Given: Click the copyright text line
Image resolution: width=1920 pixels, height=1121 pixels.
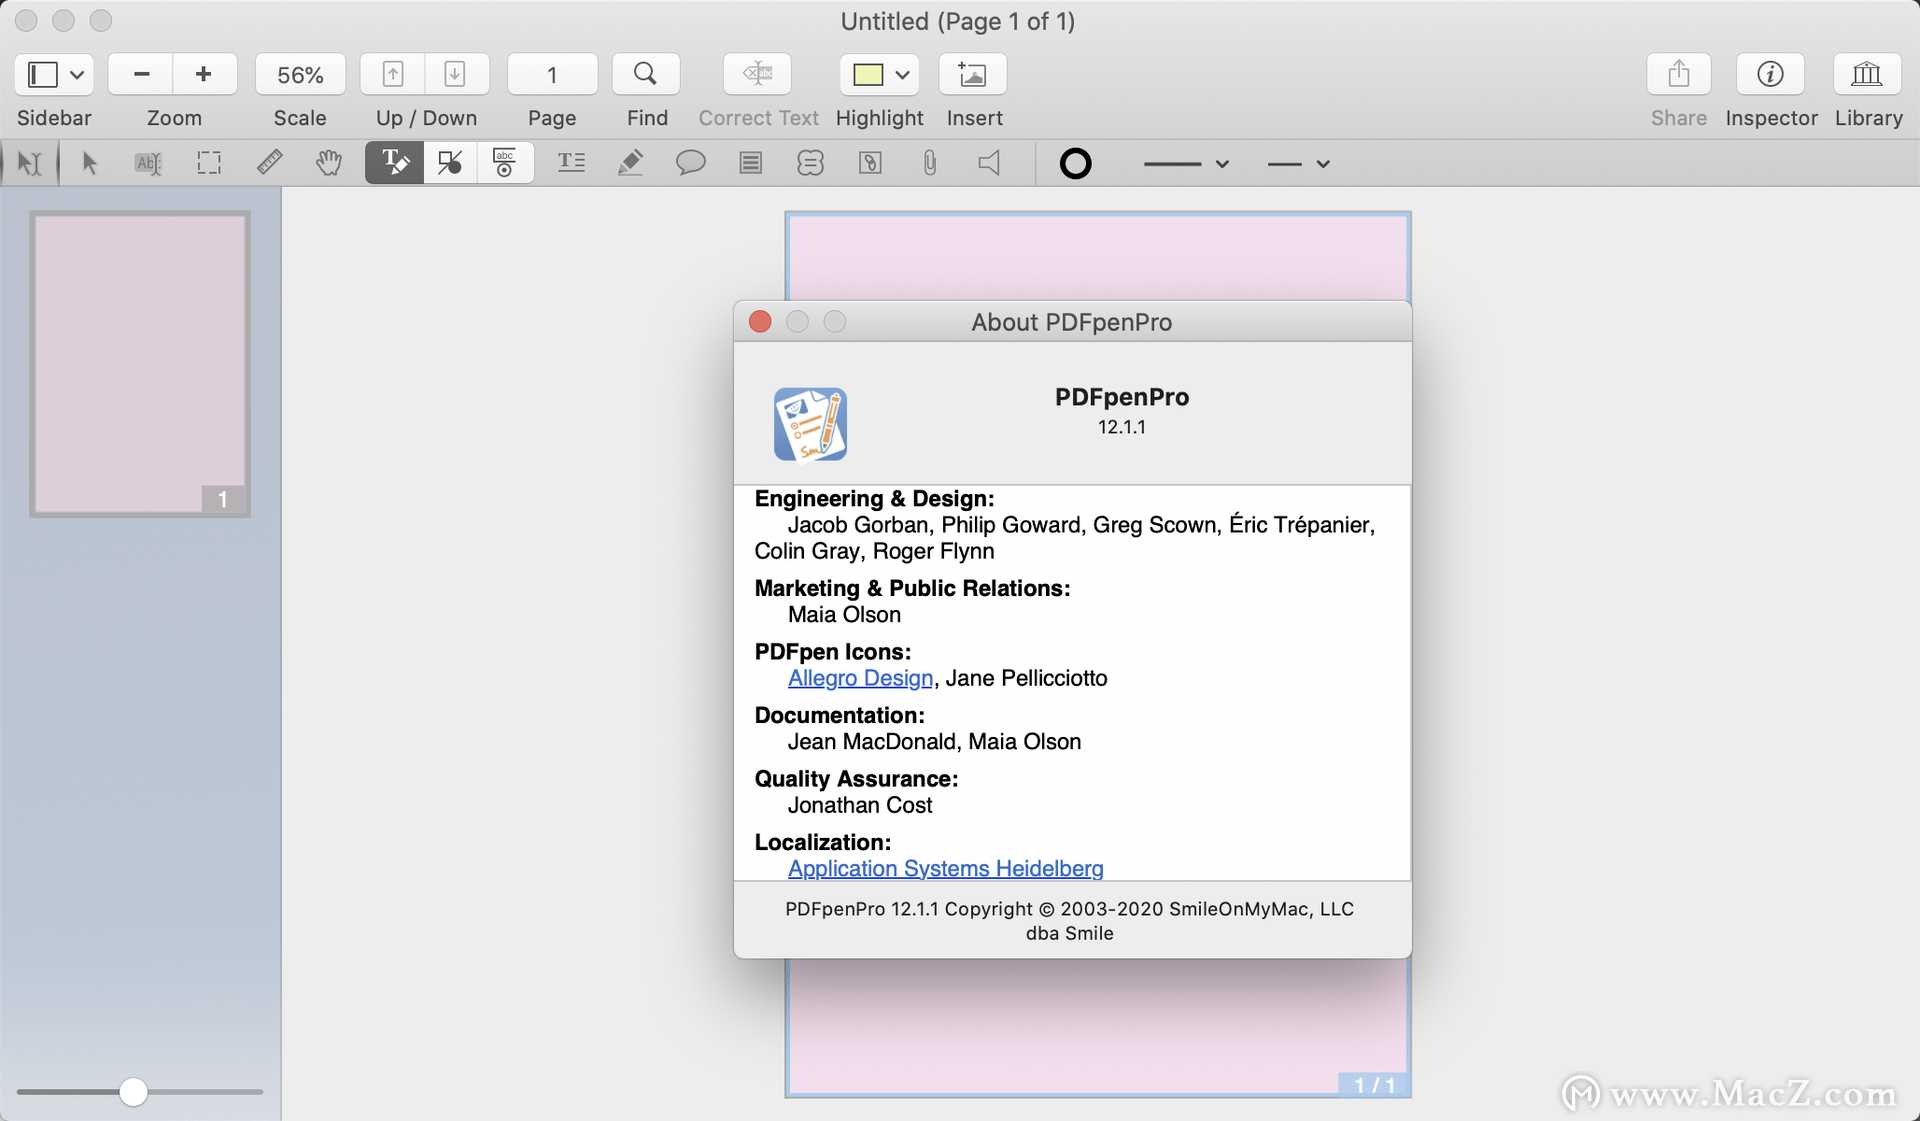Looking at the screenshot, I should (x=1069, y=920).
